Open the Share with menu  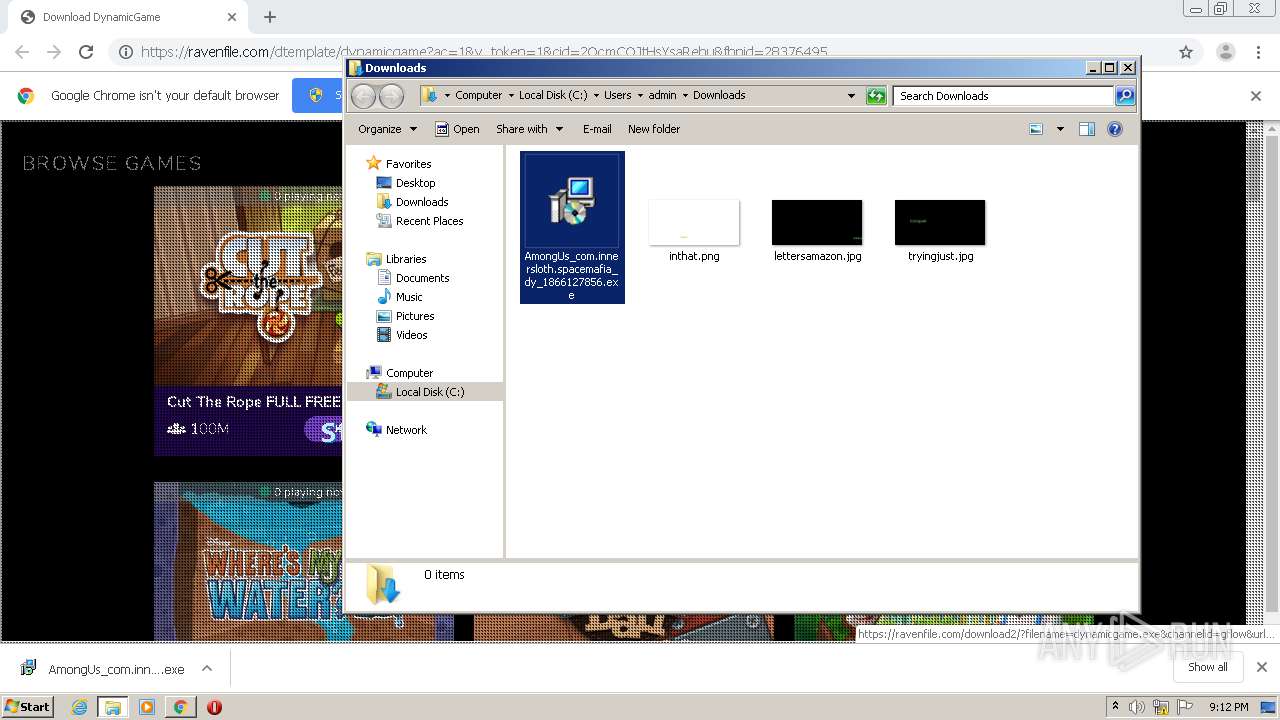click(530, 129)
